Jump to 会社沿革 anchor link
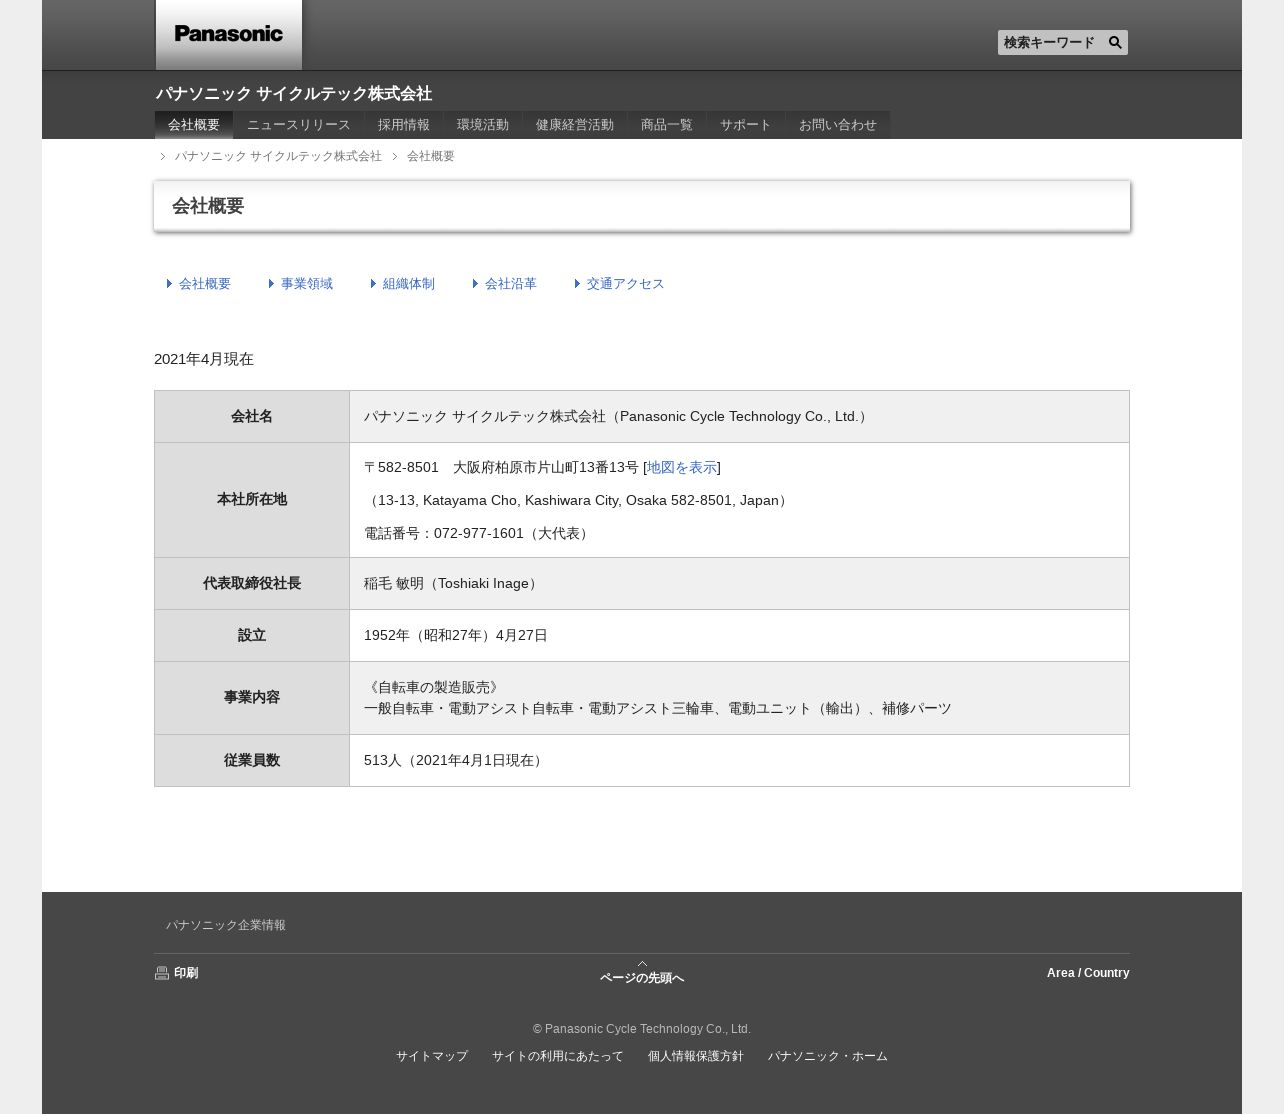Viewport: 1284px width, 1114px height. coord(511,284)
